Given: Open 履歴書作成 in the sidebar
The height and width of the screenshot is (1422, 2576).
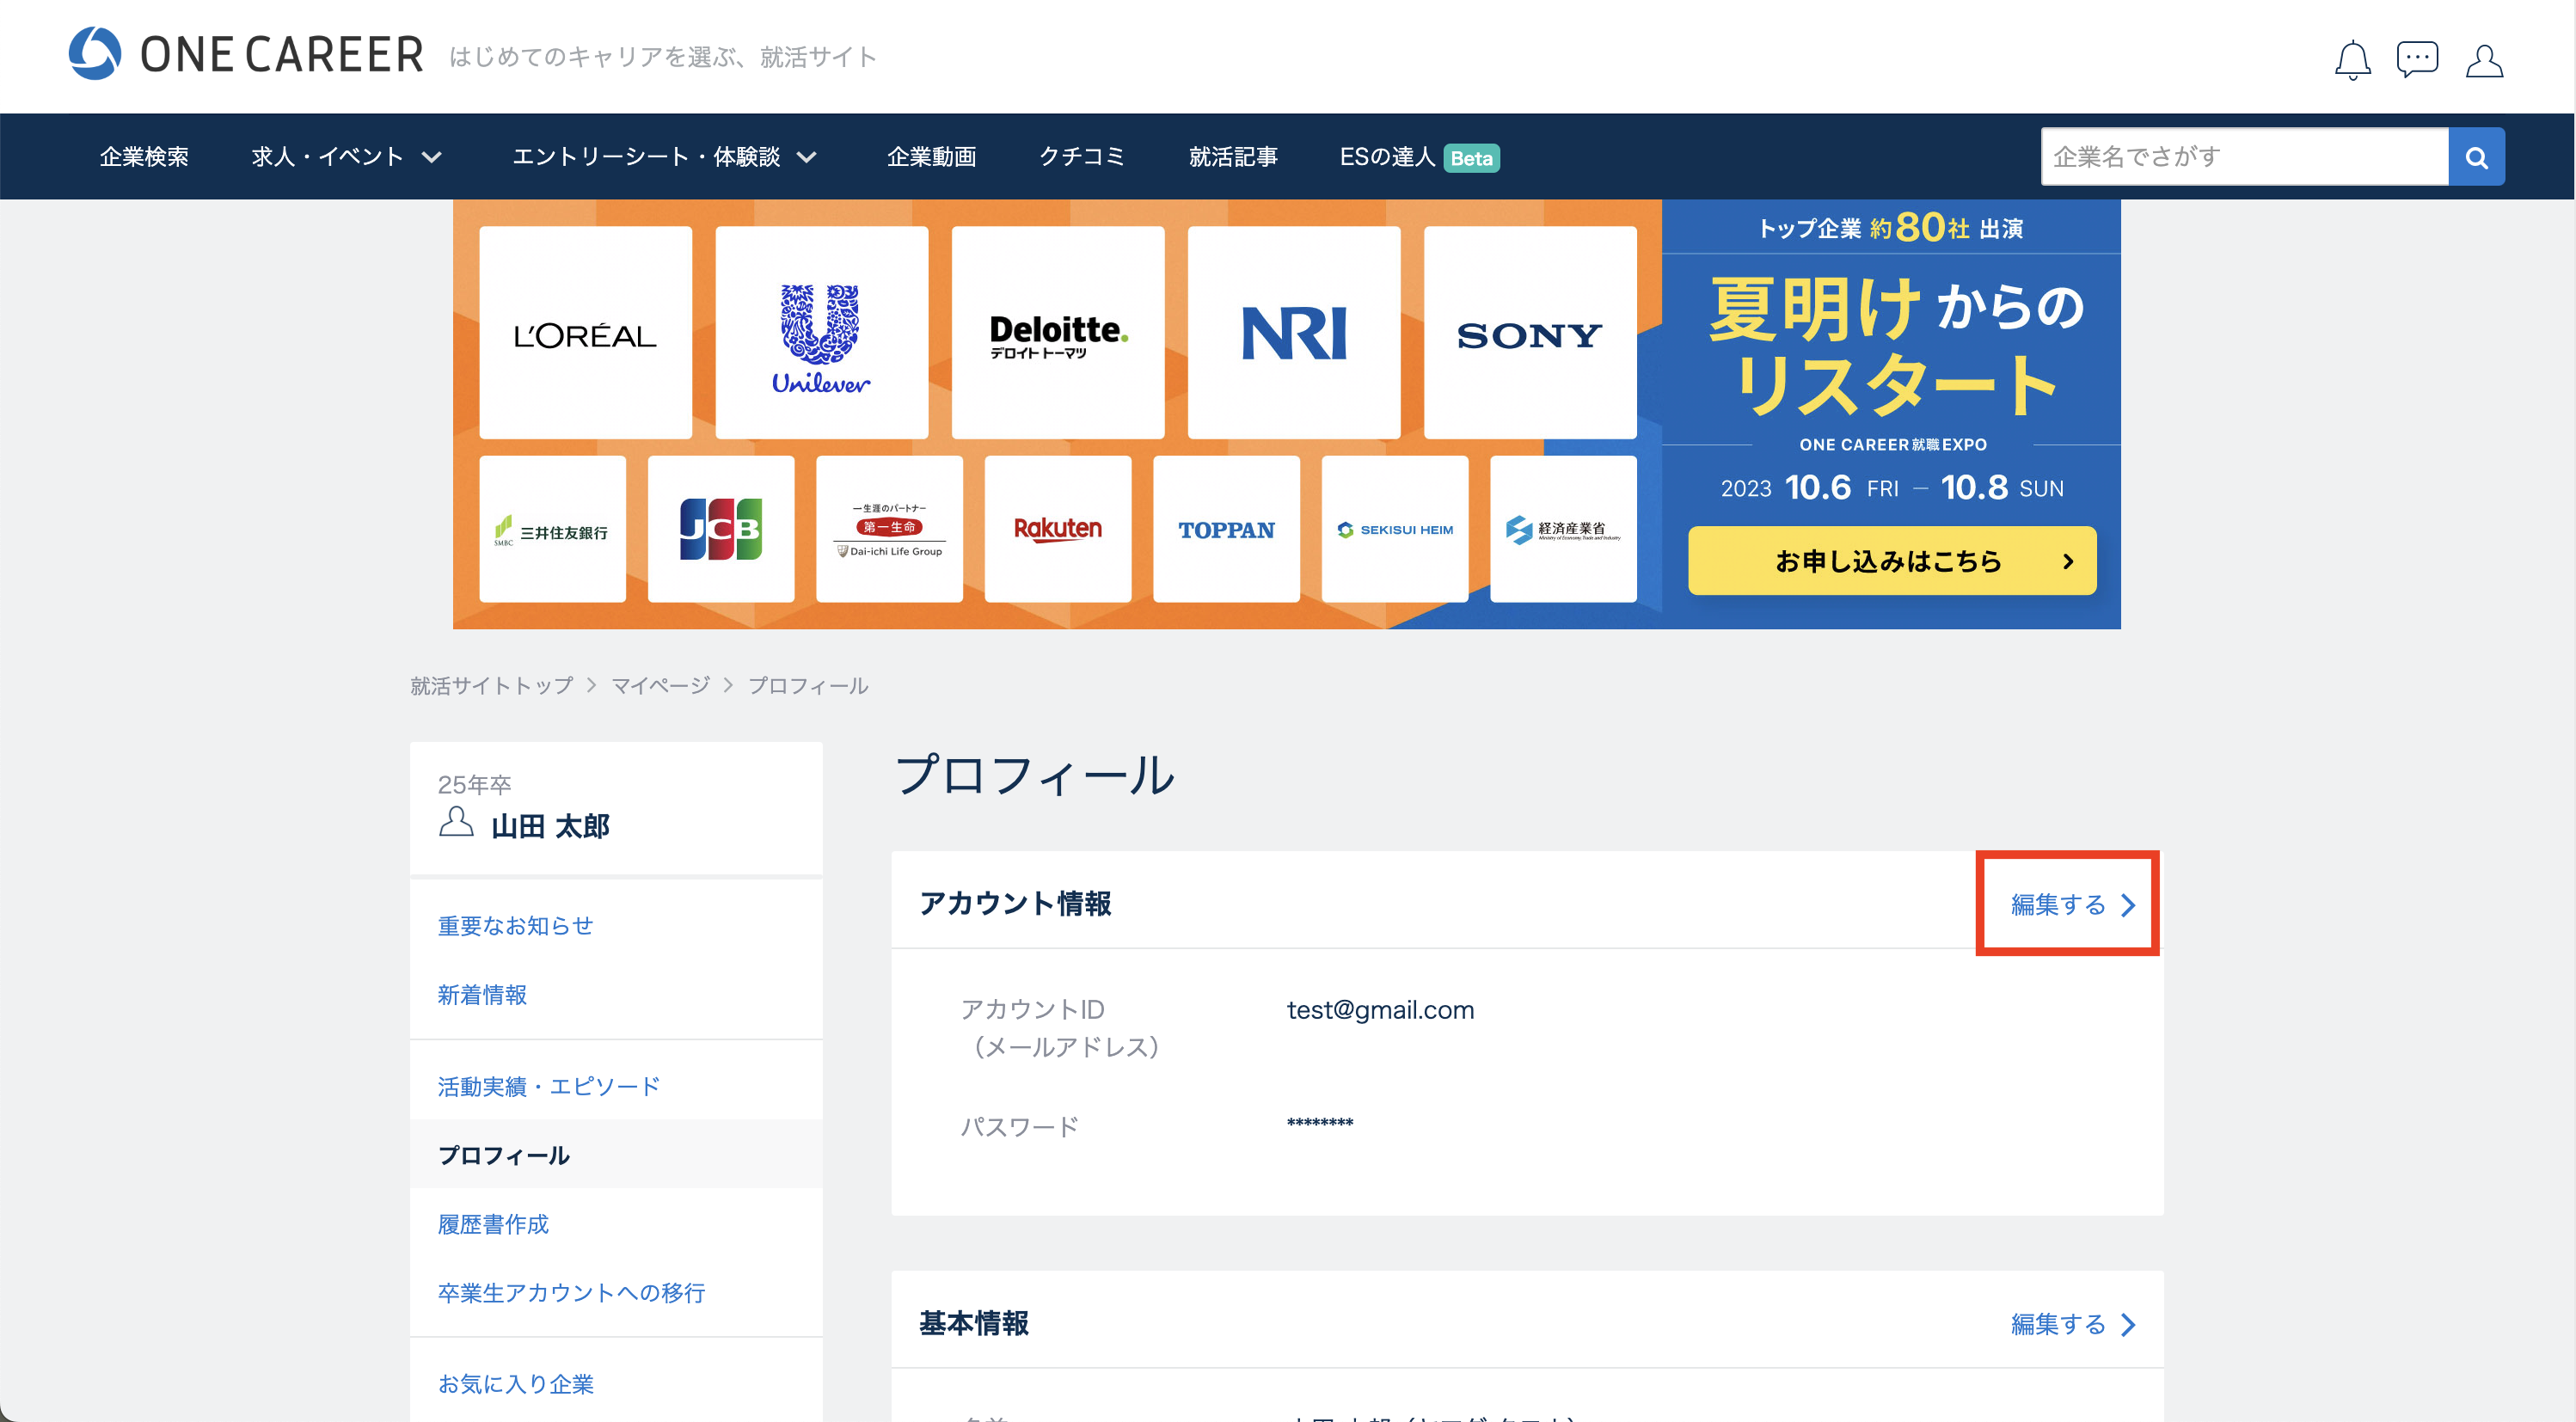Looking at the screenshot, I should click(x=493, y=1224).
